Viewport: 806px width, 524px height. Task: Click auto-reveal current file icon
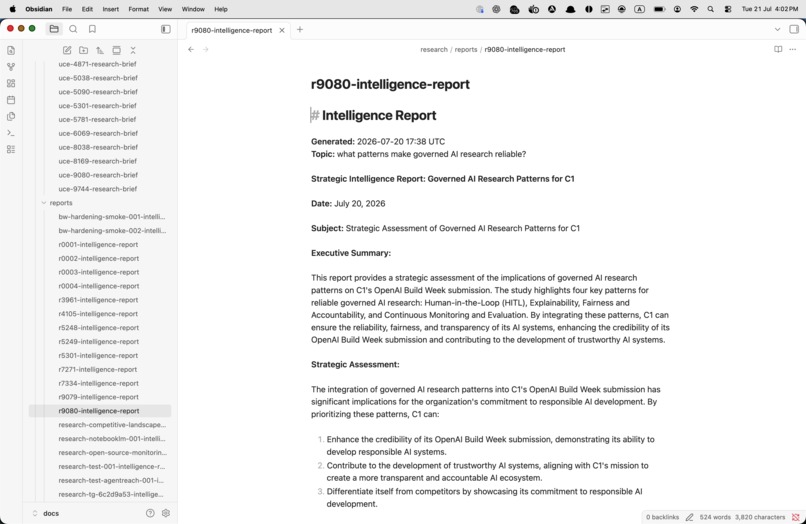117,50
